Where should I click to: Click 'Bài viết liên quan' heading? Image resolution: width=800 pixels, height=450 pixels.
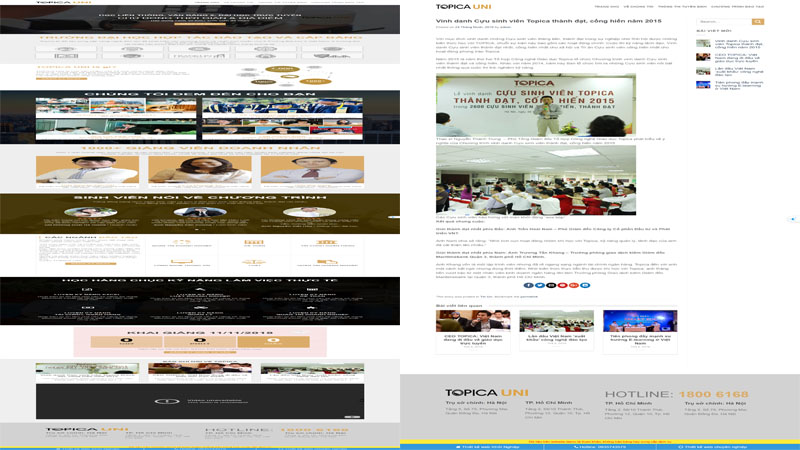pyautogui.click(x=459, y=306)
